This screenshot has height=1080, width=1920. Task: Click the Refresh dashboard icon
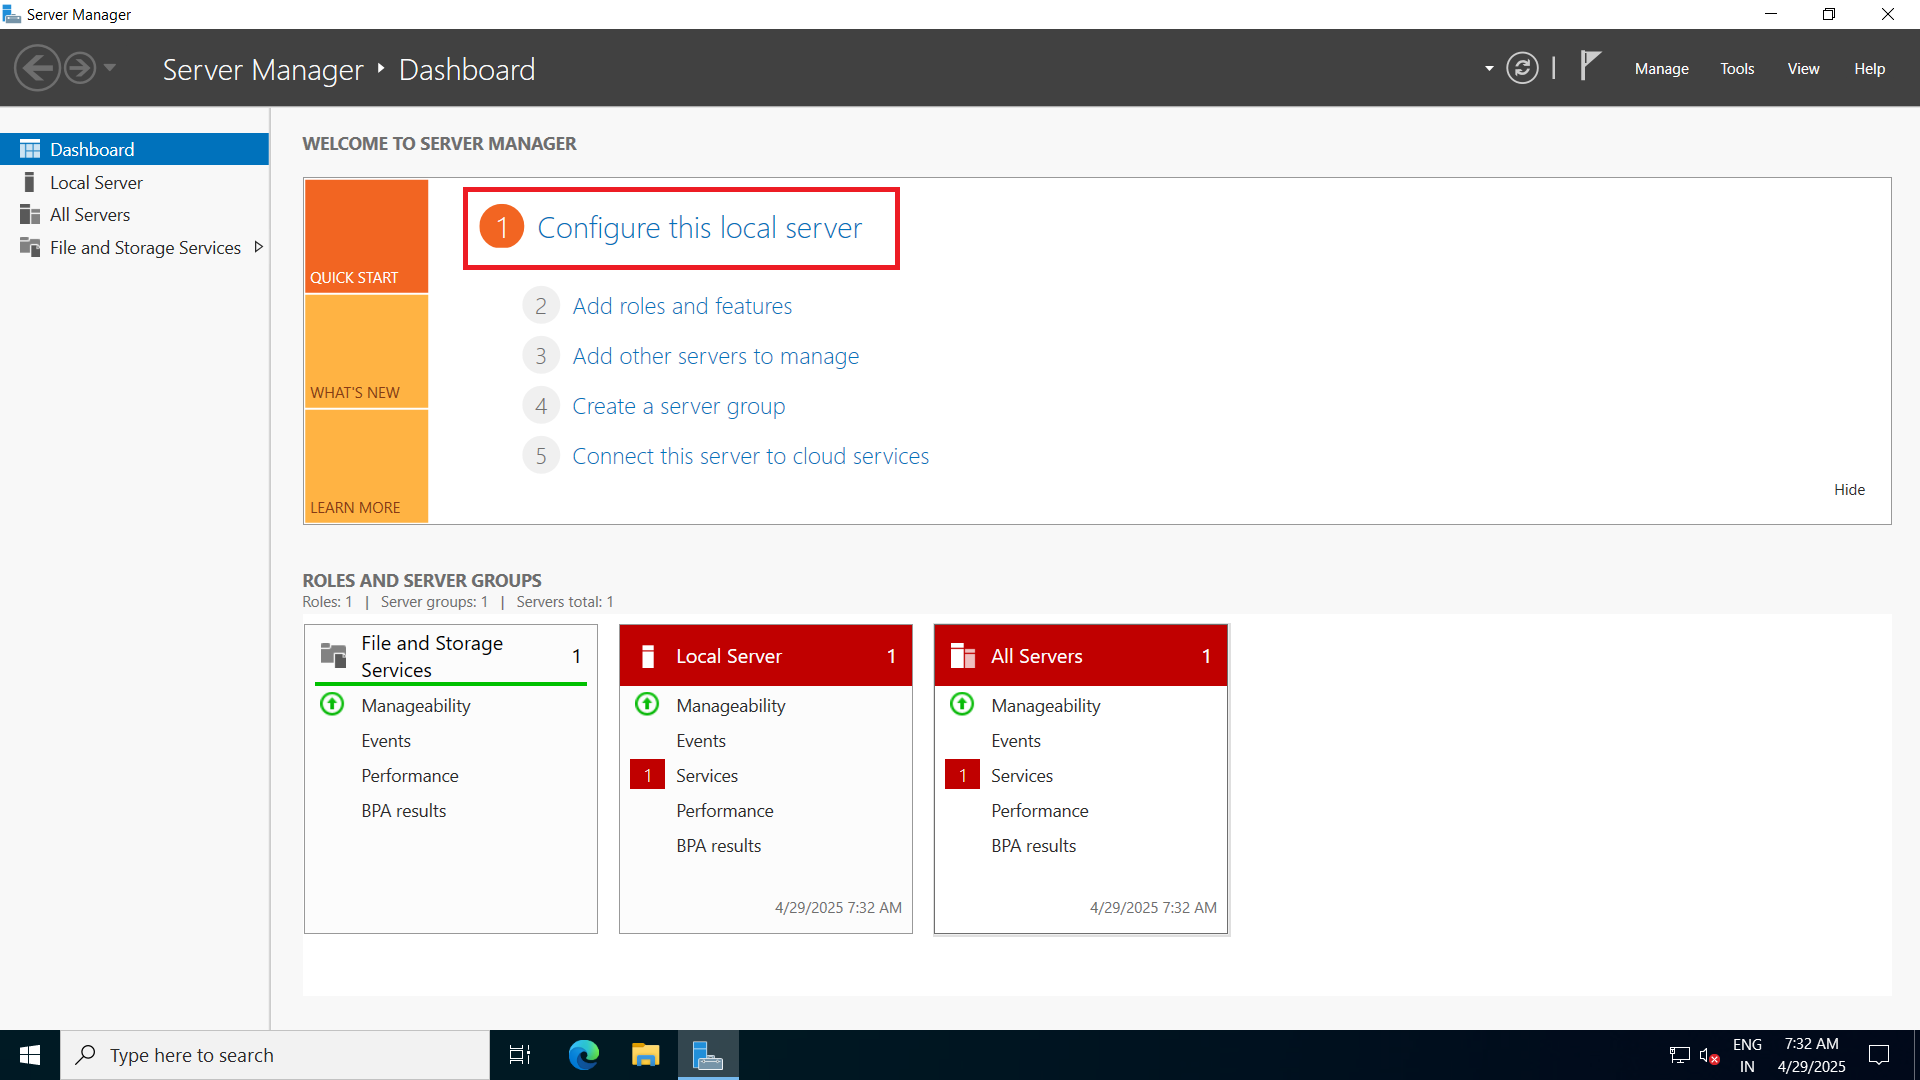(1522, 69)
